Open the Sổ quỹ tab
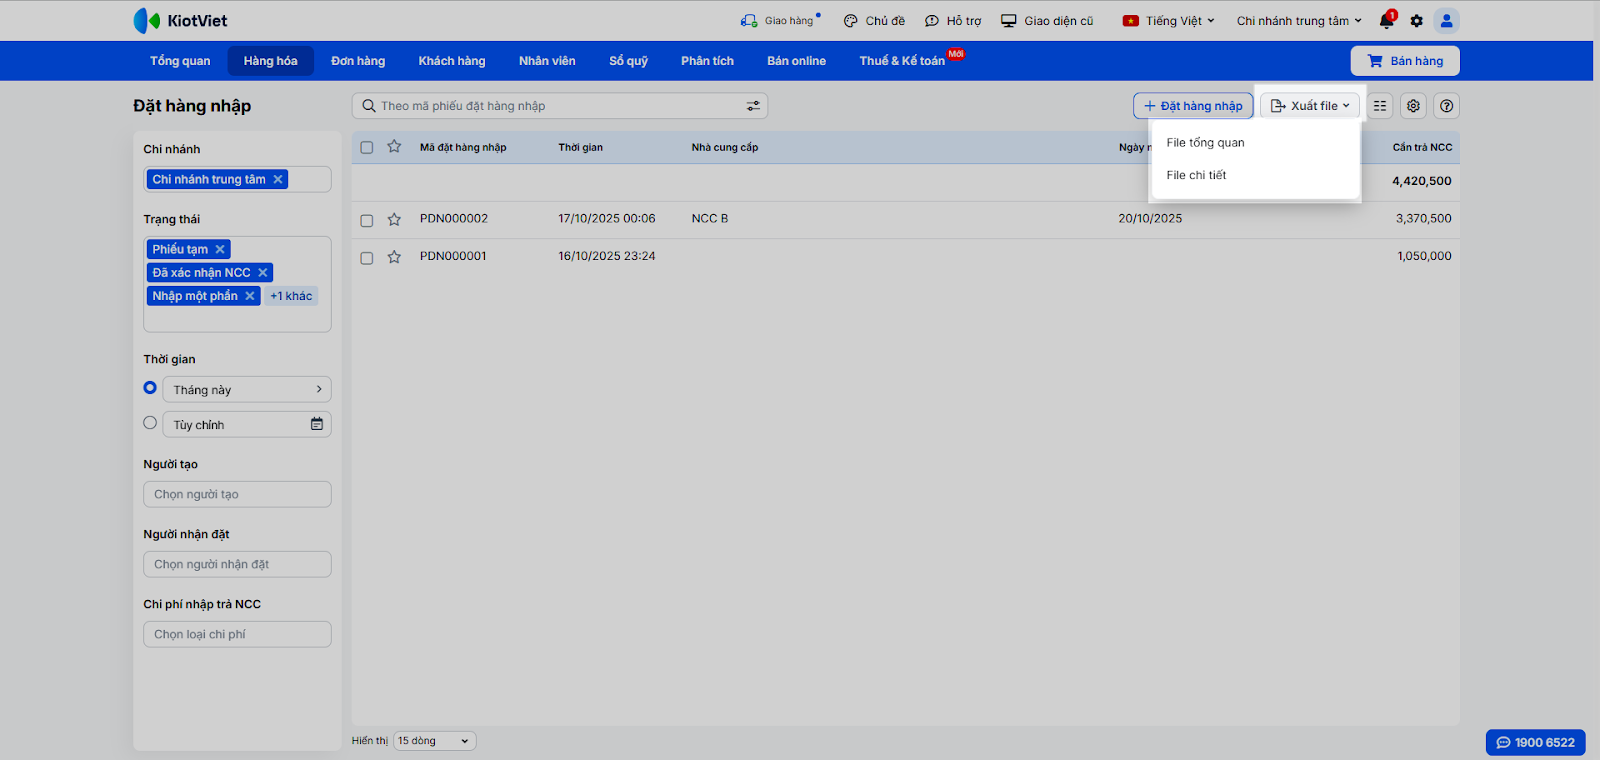 point(629,61)
